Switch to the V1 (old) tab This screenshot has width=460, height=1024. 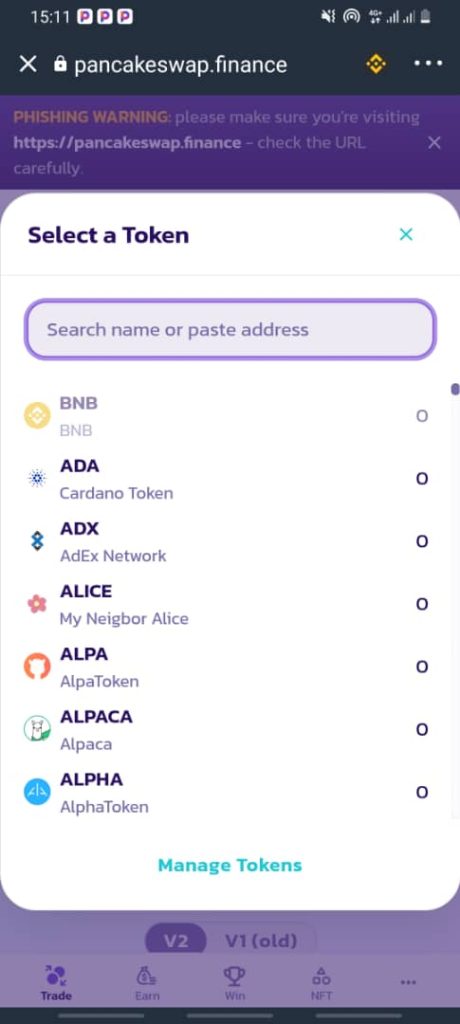(261, 940)
